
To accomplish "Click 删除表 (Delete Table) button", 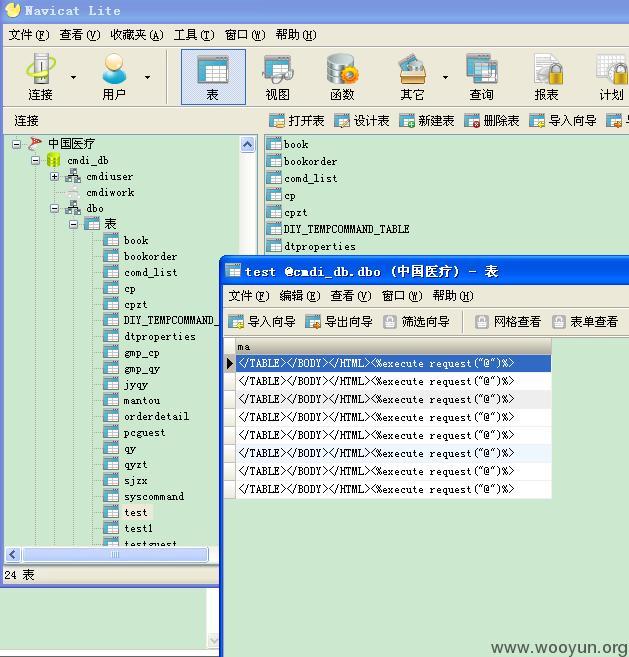I will click(x=492, y=121).
